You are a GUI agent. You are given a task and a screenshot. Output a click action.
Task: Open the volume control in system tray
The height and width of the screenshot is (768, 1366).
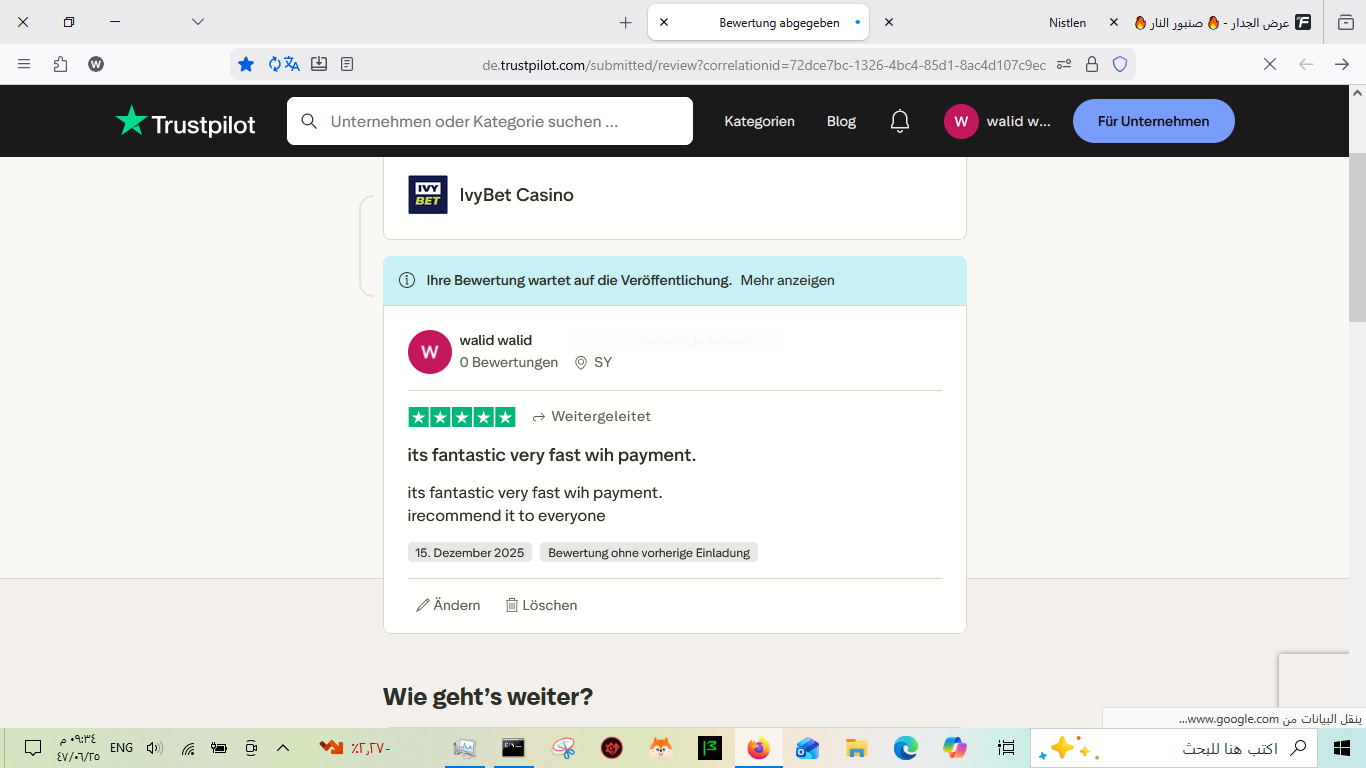click(x=154, y=748)
